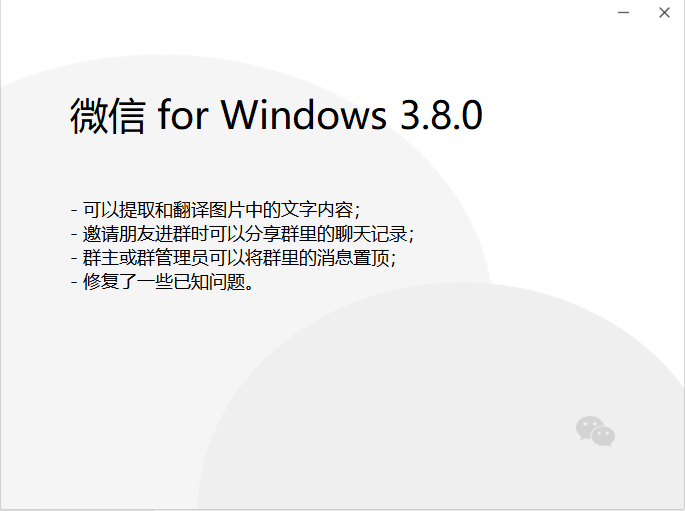The width and height of the screenshot is (685, 511).
Task: Click the words 消息置顶 in third note
Action: pos(353,258)
